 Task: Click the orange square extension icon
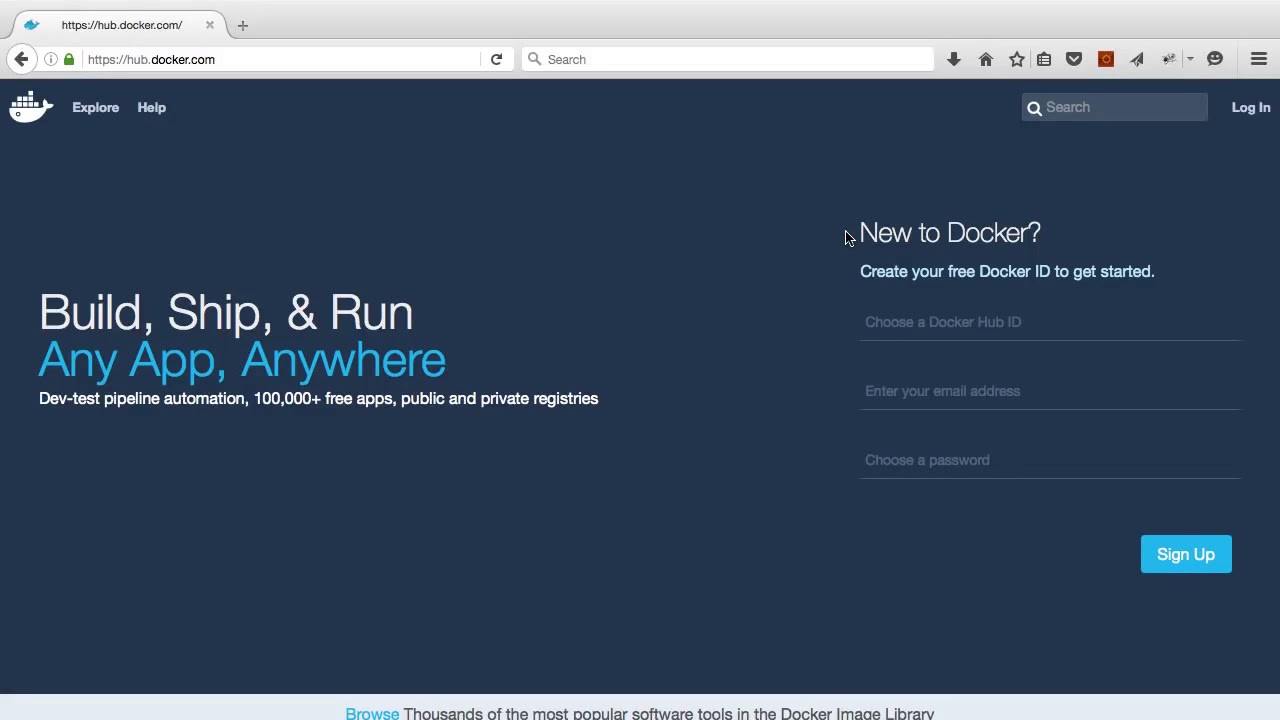pyautogui.click(x=1106, y=59)
